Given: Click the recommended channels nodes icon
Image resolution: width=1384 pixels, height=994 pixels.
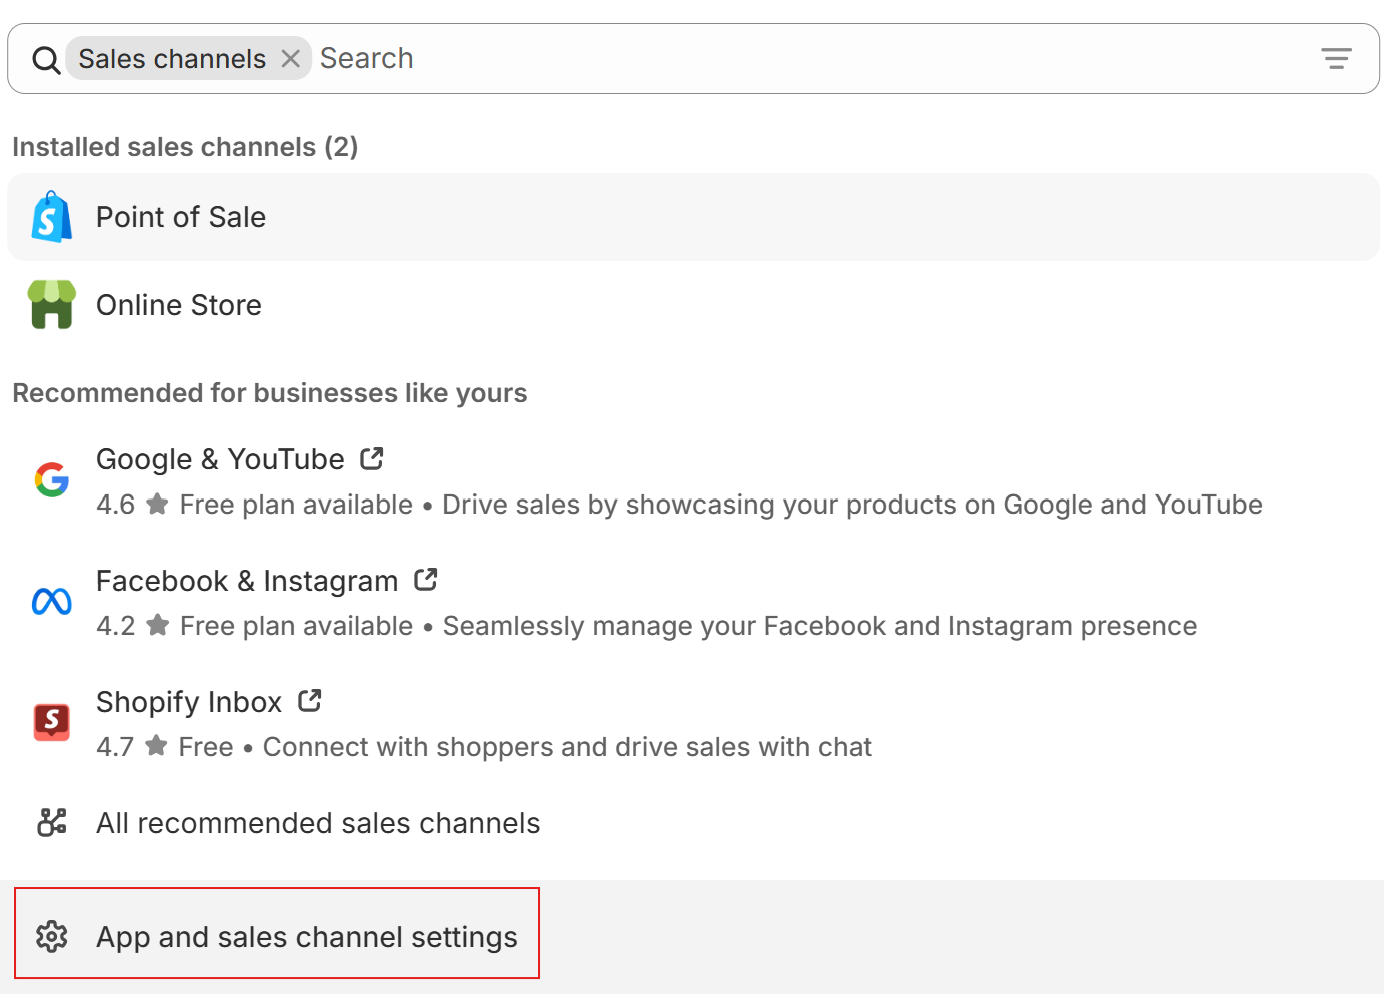Looking at the screenshot, I should (x=52, y=822).
